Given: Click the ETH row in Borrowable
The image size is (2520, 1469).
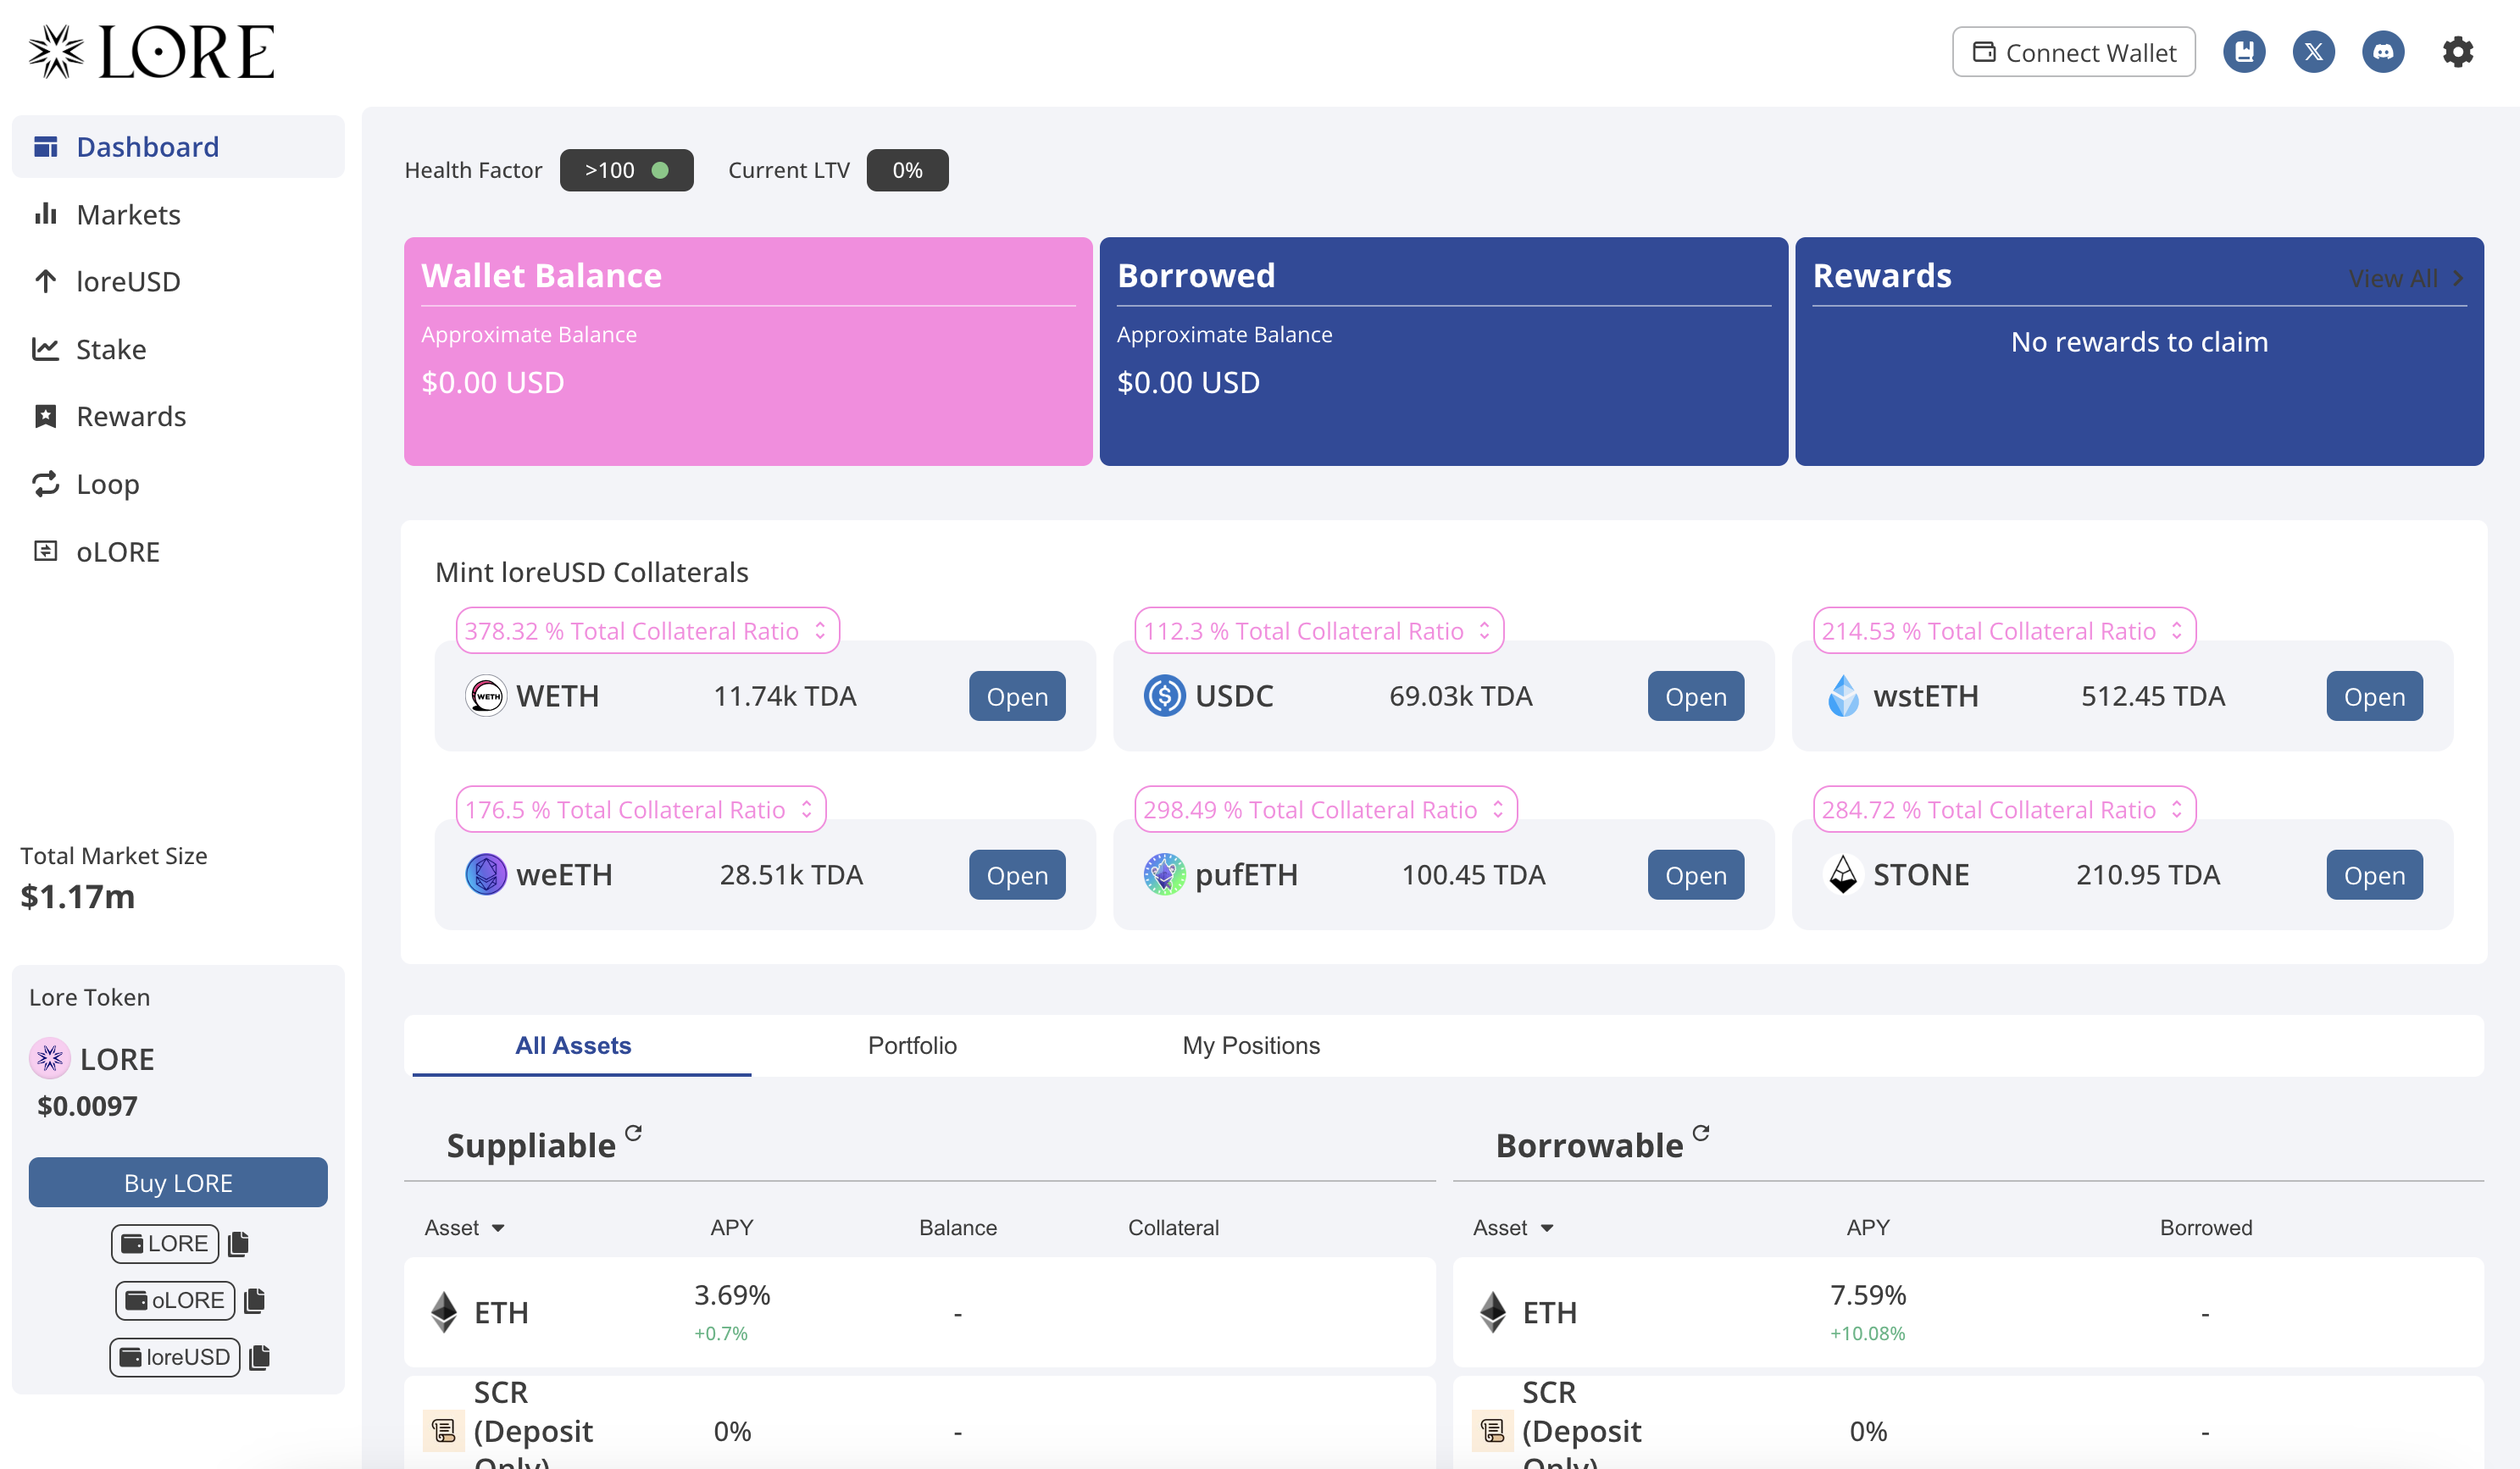Looking at the screenshot, I should coord(1968,1312).
